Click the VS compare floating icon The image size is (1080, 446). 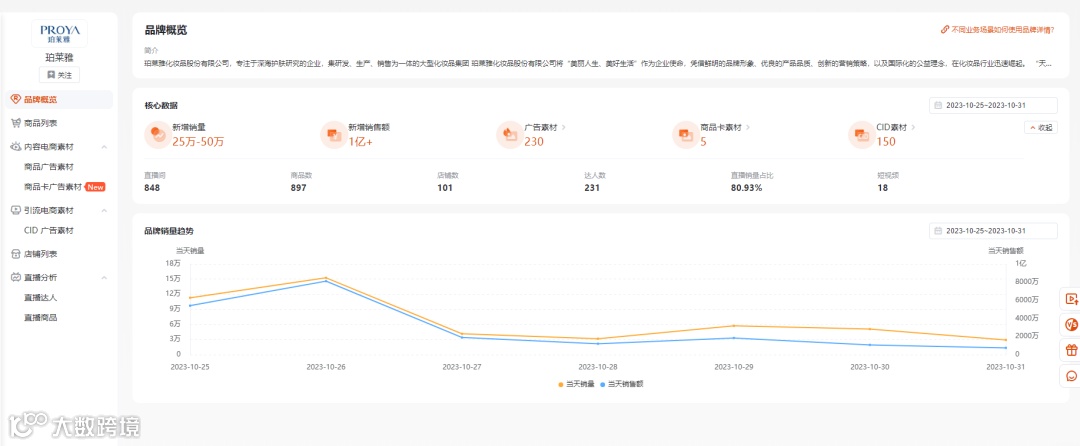pyautogui.click(x=1071, y=324)
